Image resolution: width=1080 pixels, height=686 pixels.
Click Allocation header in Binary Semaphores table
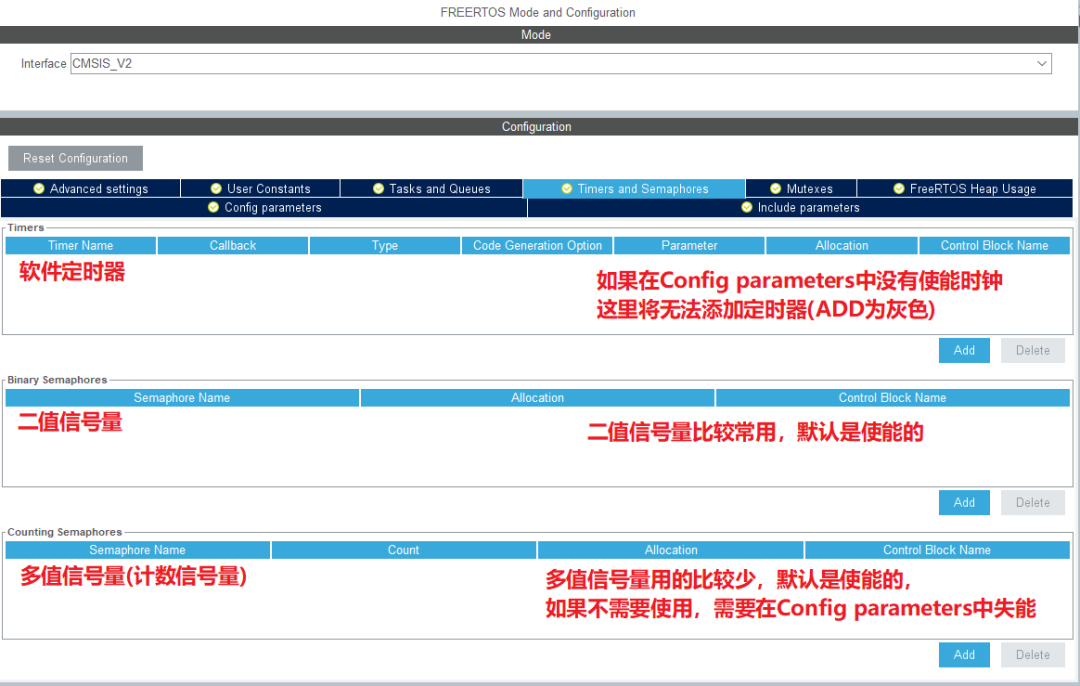coord(537,397)
